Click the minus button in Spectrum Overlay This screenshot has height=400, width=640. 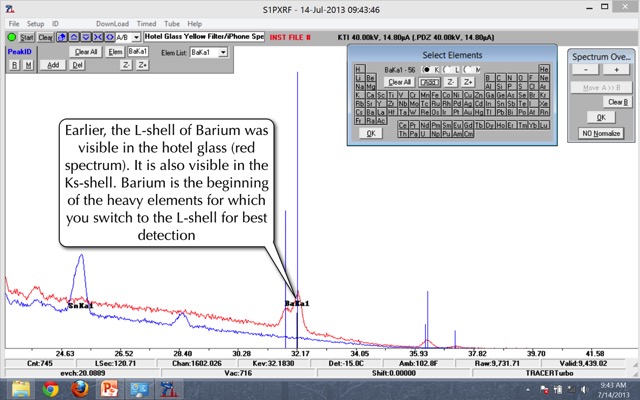586,70
